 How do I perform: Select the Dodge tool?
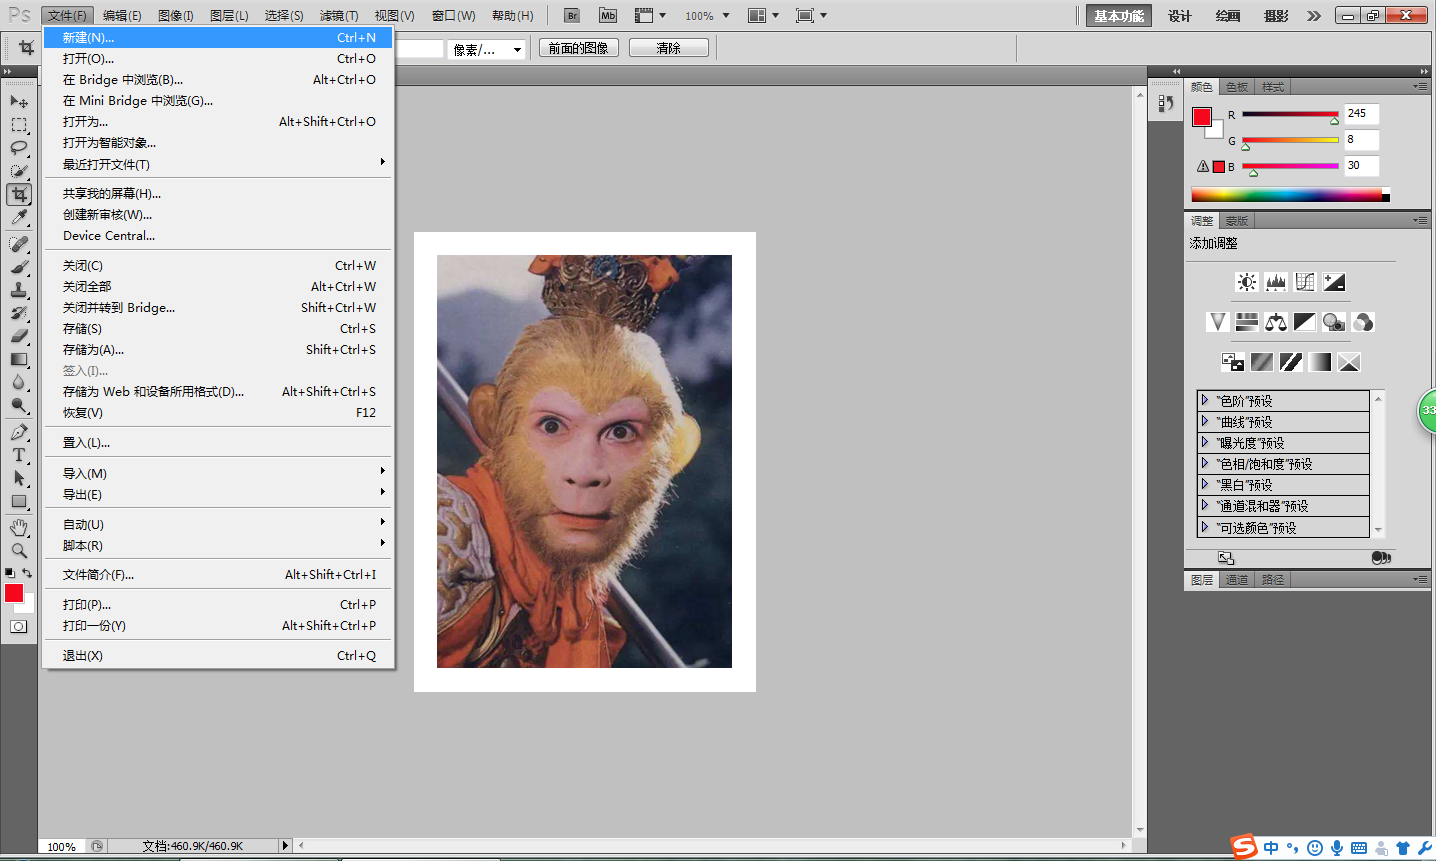pos(19,405)
